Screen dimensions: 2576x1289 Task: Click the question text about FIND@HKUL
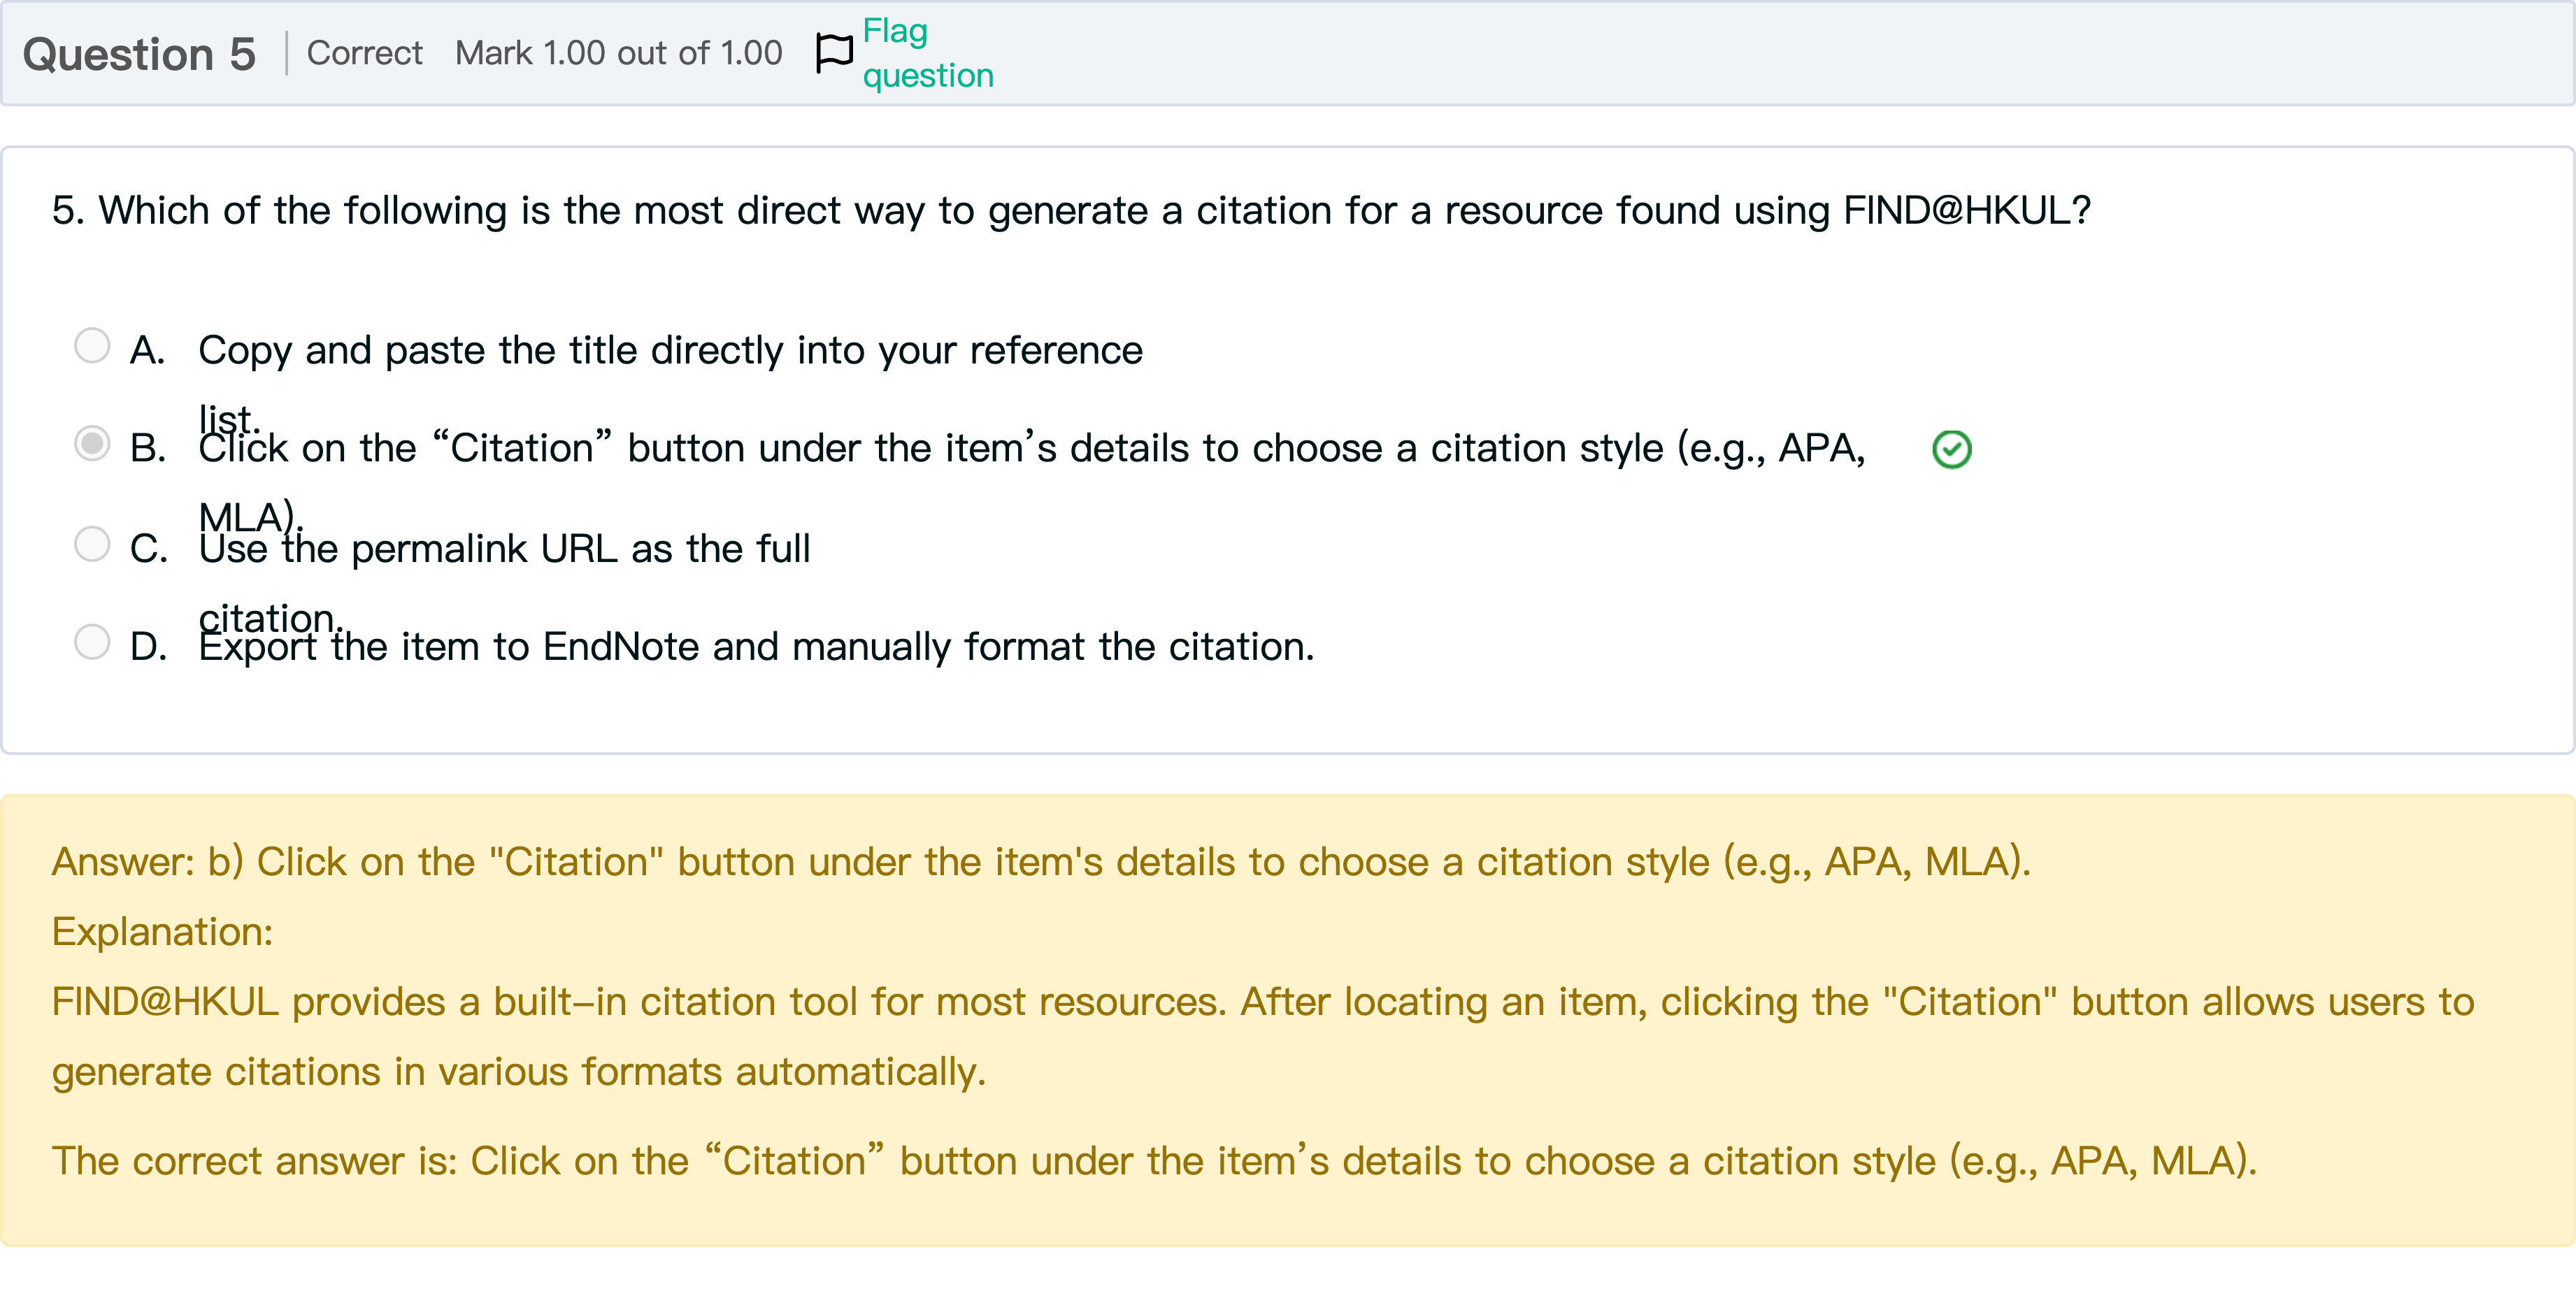1070,211
